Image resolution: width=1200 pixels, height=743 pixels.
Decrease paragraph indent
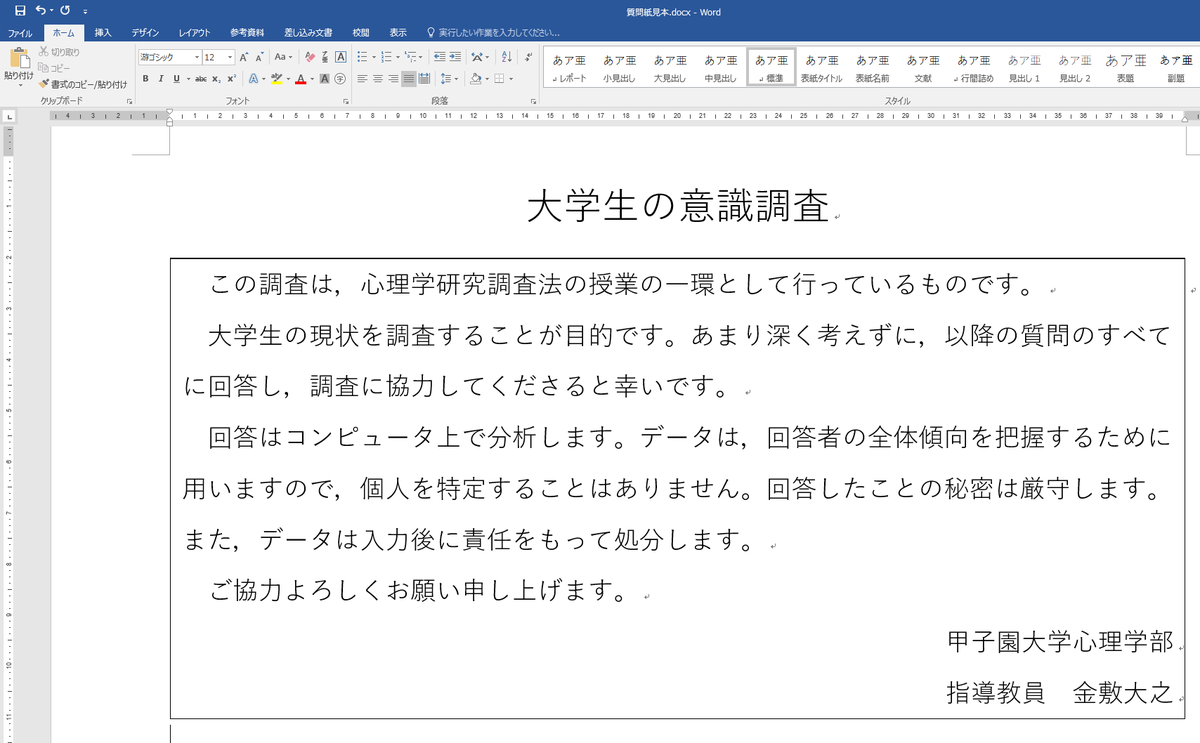coord(440,57)
